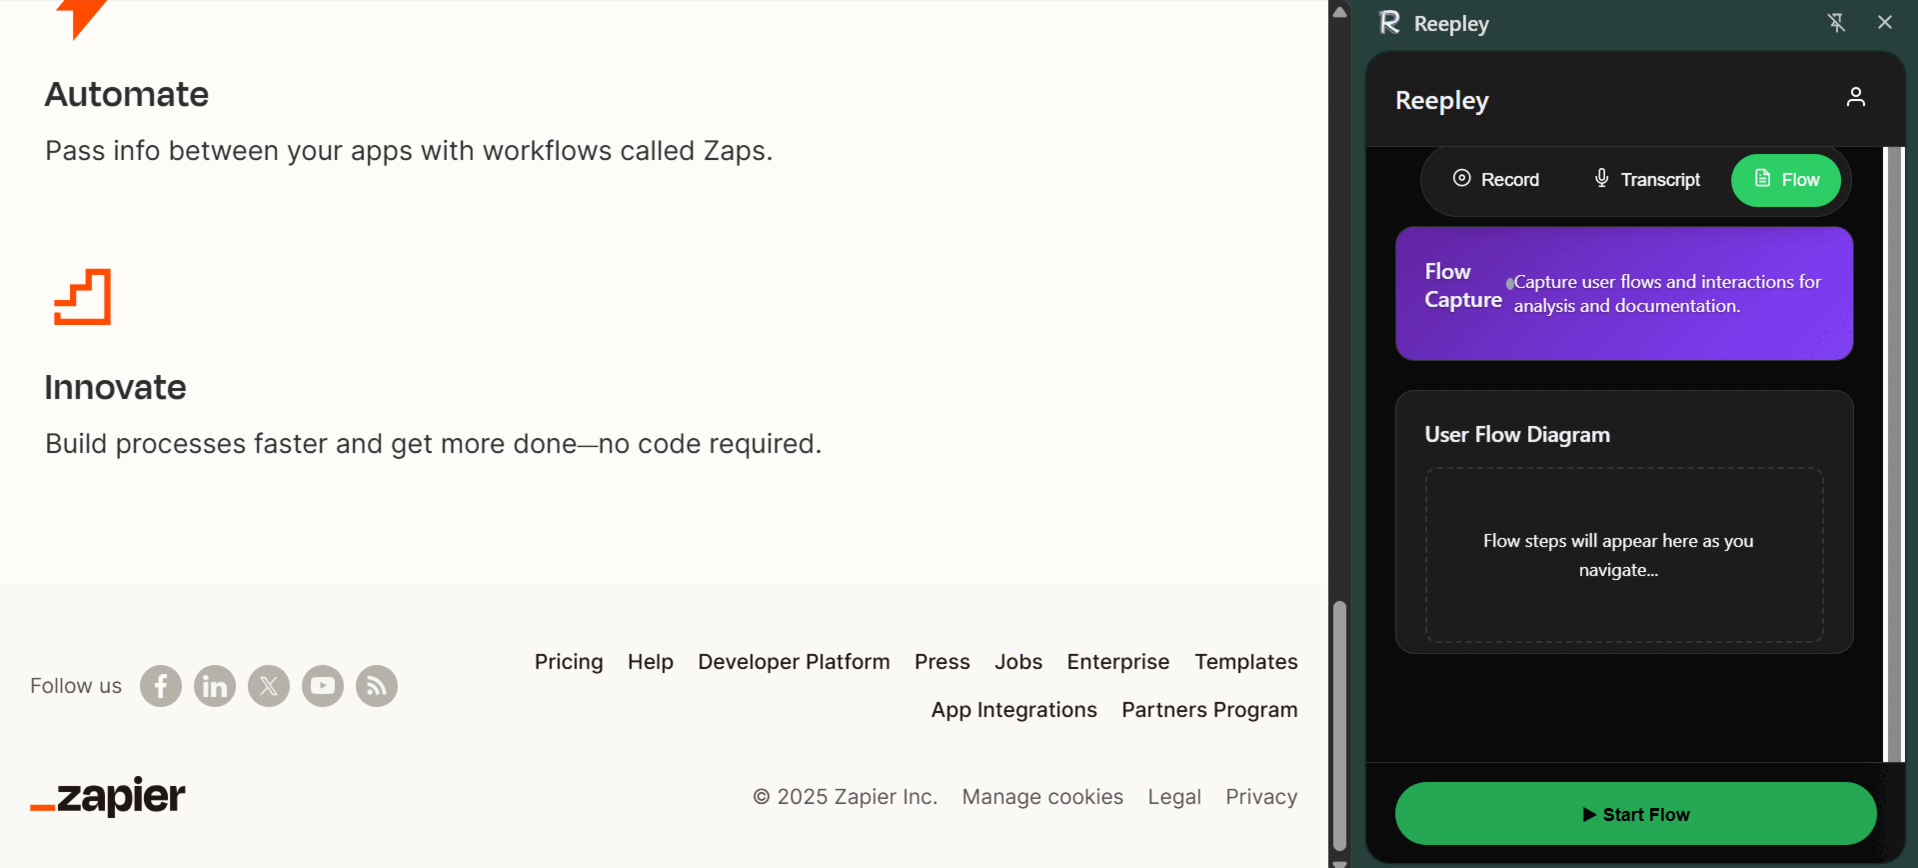
Task: Click the 'Follow us' label
Action: [76, 686]
